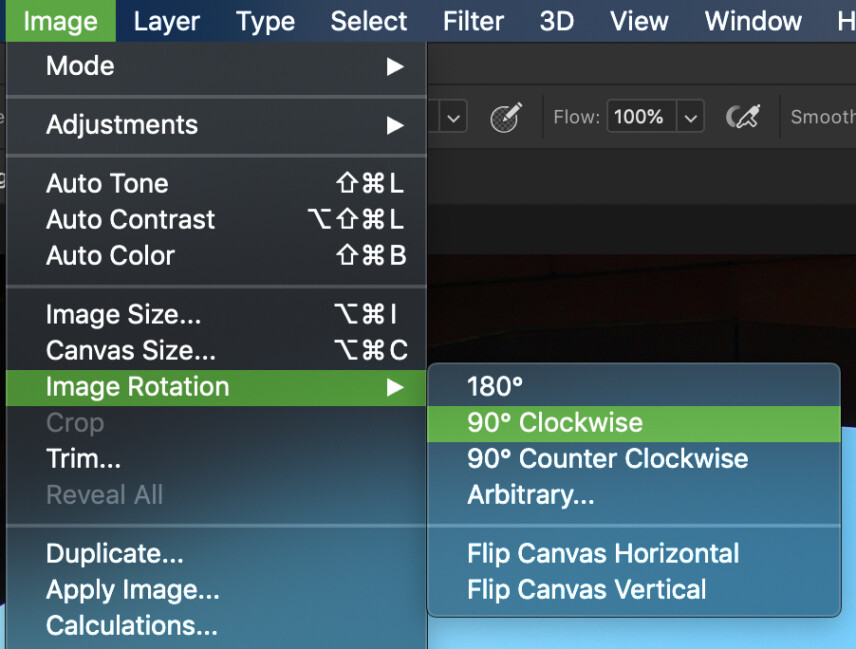This screenshot has height=649, width=856.
Task: Open the Select menu
Action: [368, 21]
